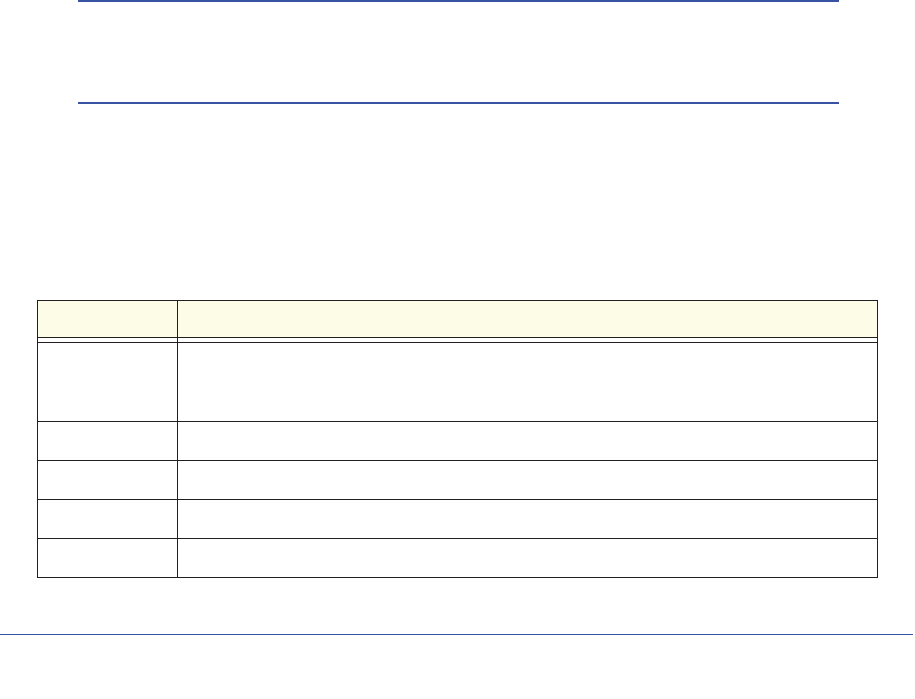Click fourth body row right cell

coord(527,519)
